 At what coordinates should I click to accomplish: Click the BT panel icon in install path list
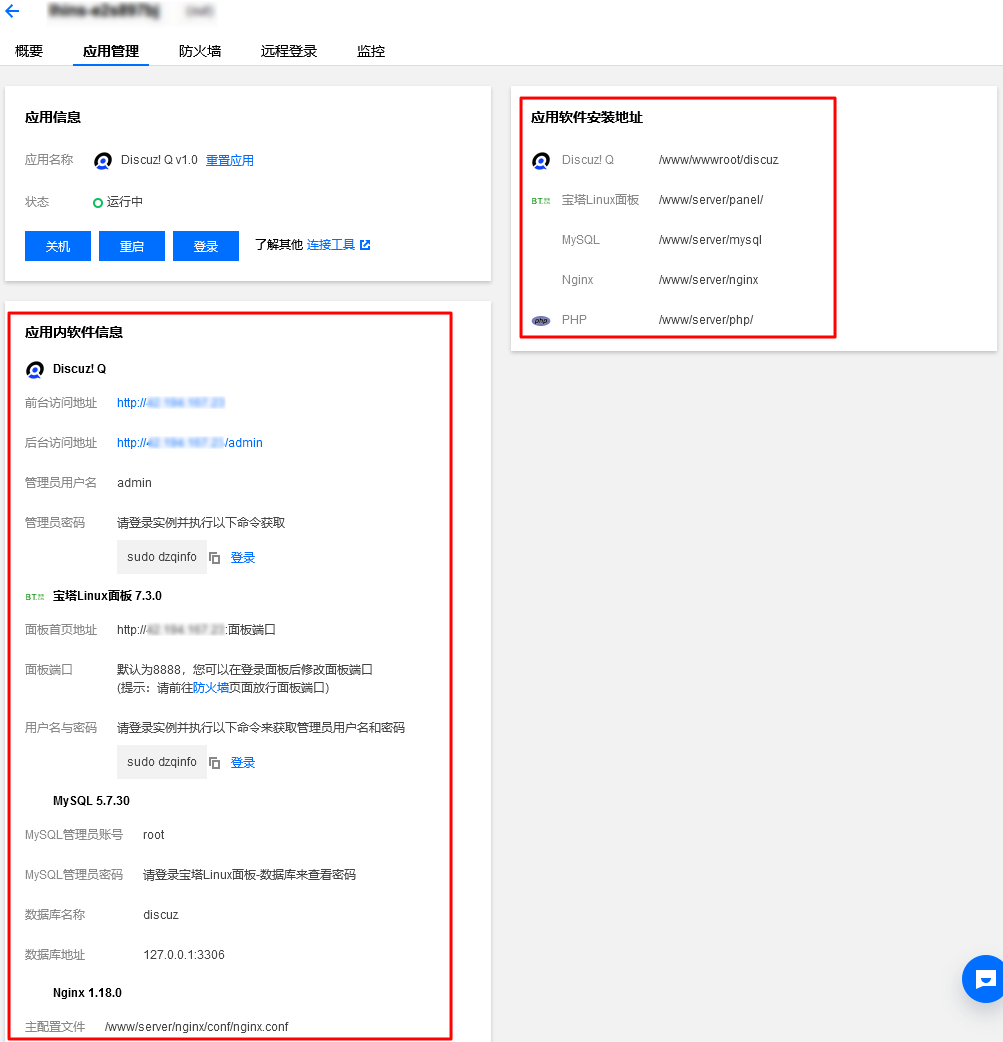click(x=541, y=201)
